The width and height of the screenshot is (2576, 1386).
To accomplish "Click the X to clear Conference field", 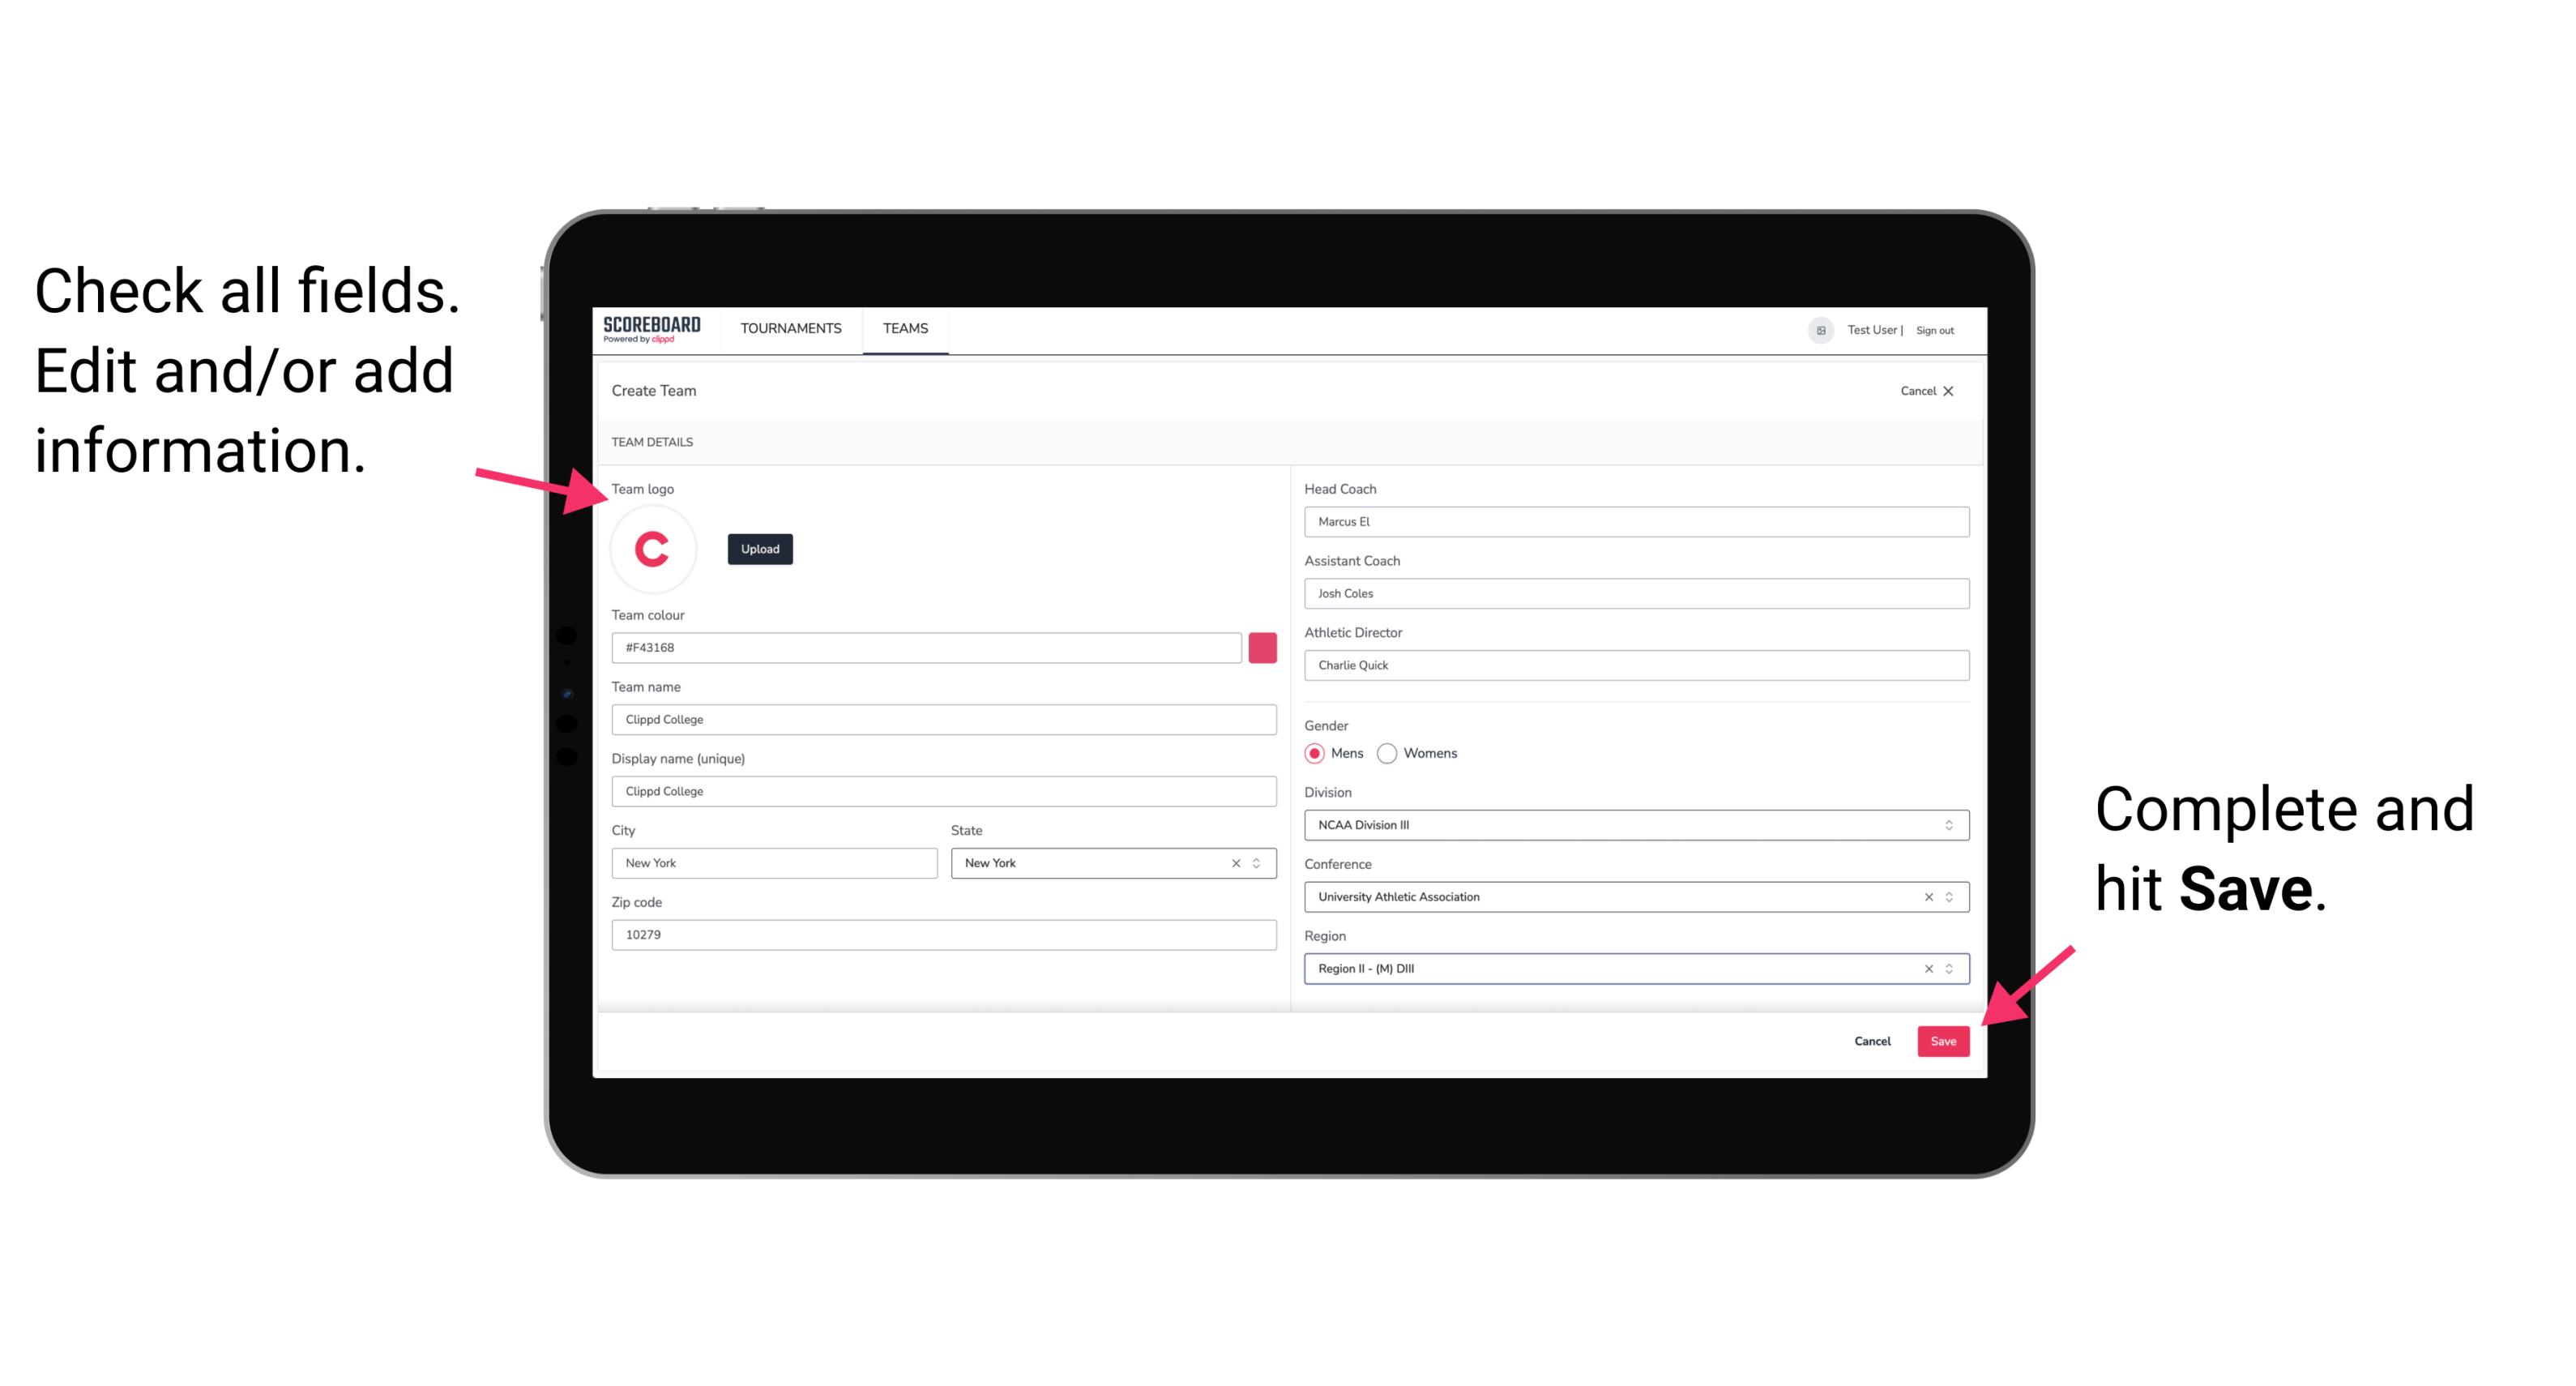I will point(1925,896).
